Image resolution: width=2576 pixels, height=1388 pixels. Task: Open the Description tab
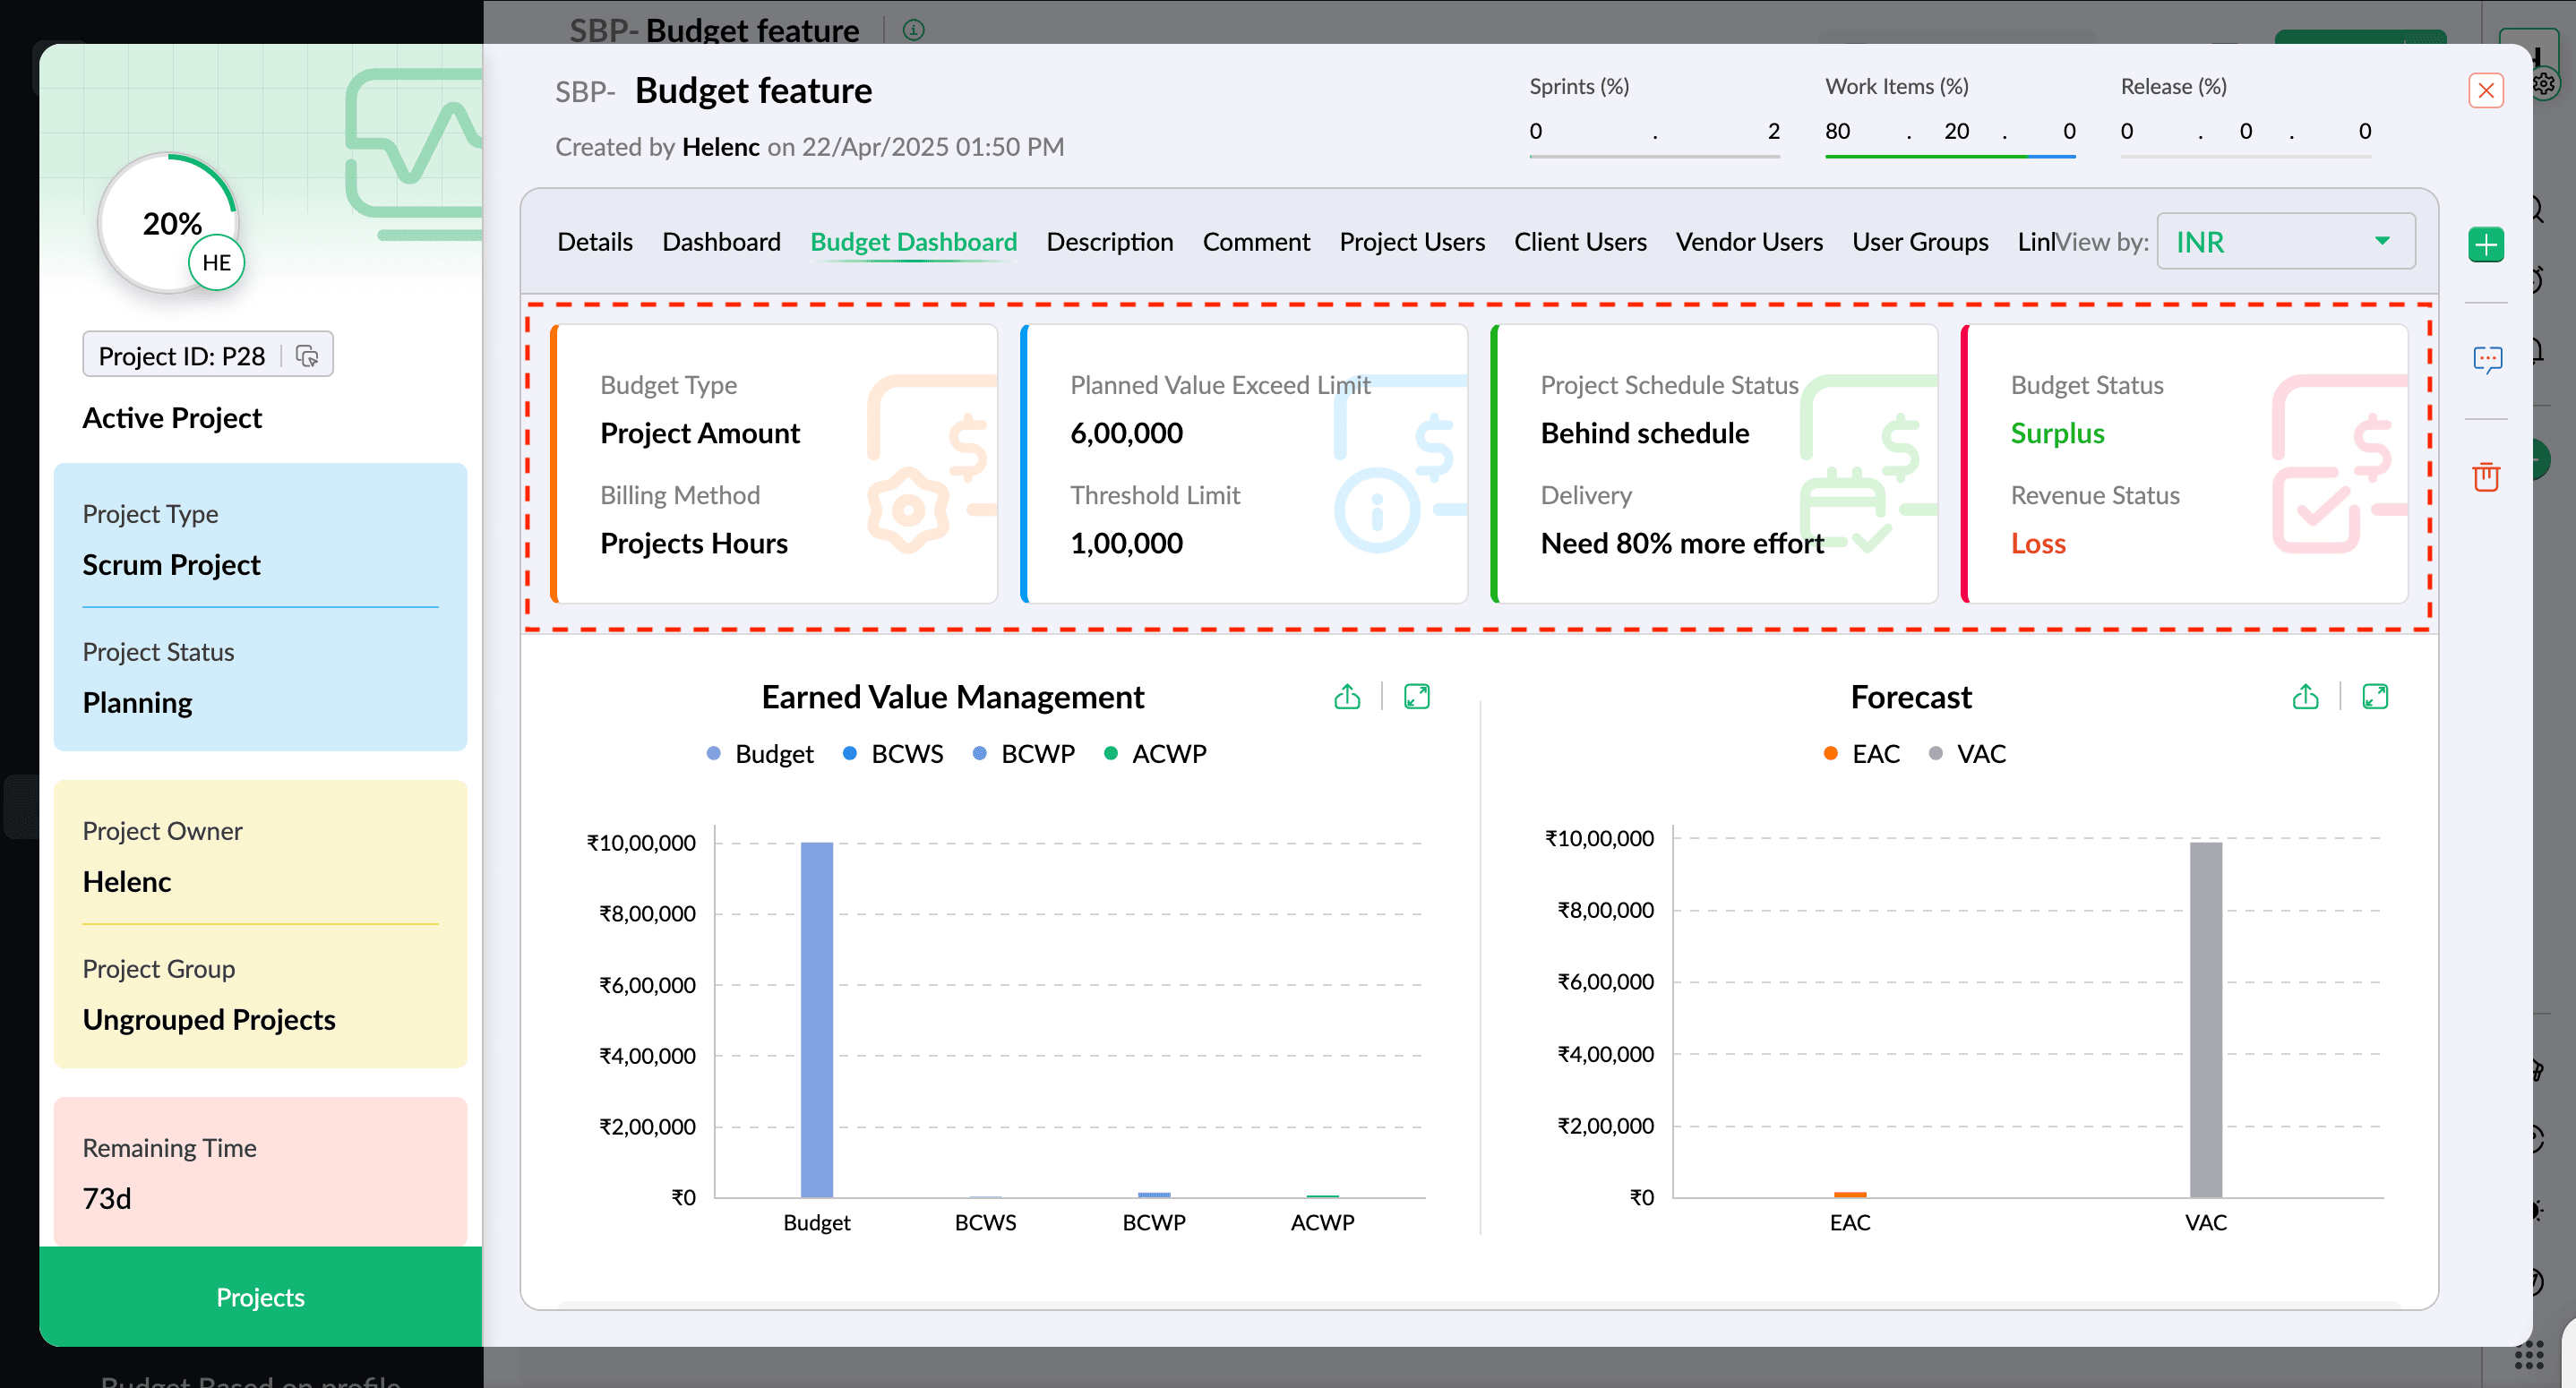1109,242
